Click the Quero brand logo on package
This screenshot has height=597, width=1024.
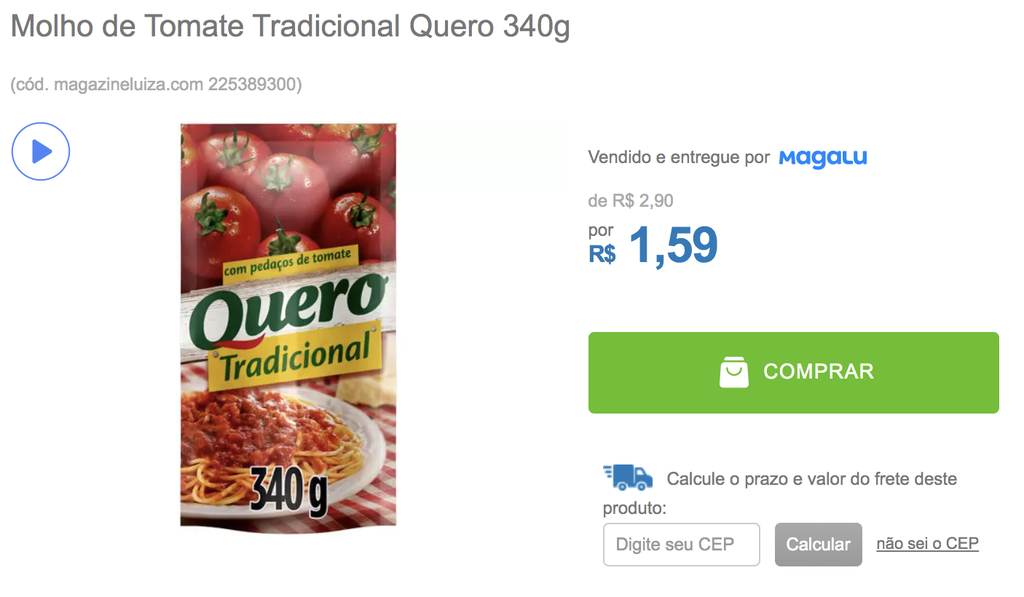click(x=287, y=310)
